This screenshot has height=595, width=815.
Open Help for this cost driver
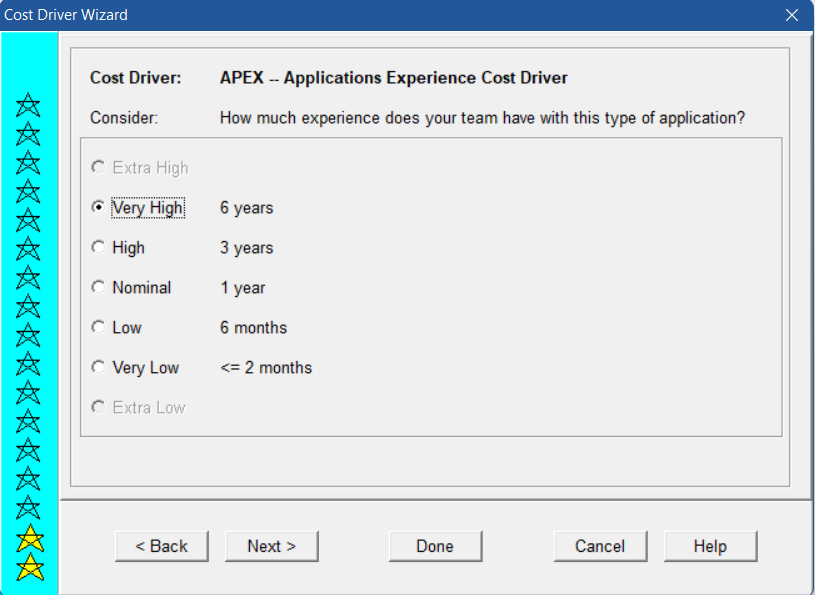(x=711, y=546)
